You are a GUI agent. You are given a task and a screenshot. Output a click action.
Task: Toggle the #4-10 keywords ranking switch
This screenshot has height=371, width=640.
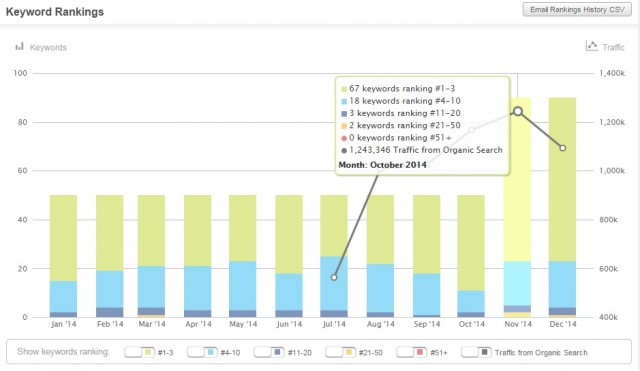[202, 352]
